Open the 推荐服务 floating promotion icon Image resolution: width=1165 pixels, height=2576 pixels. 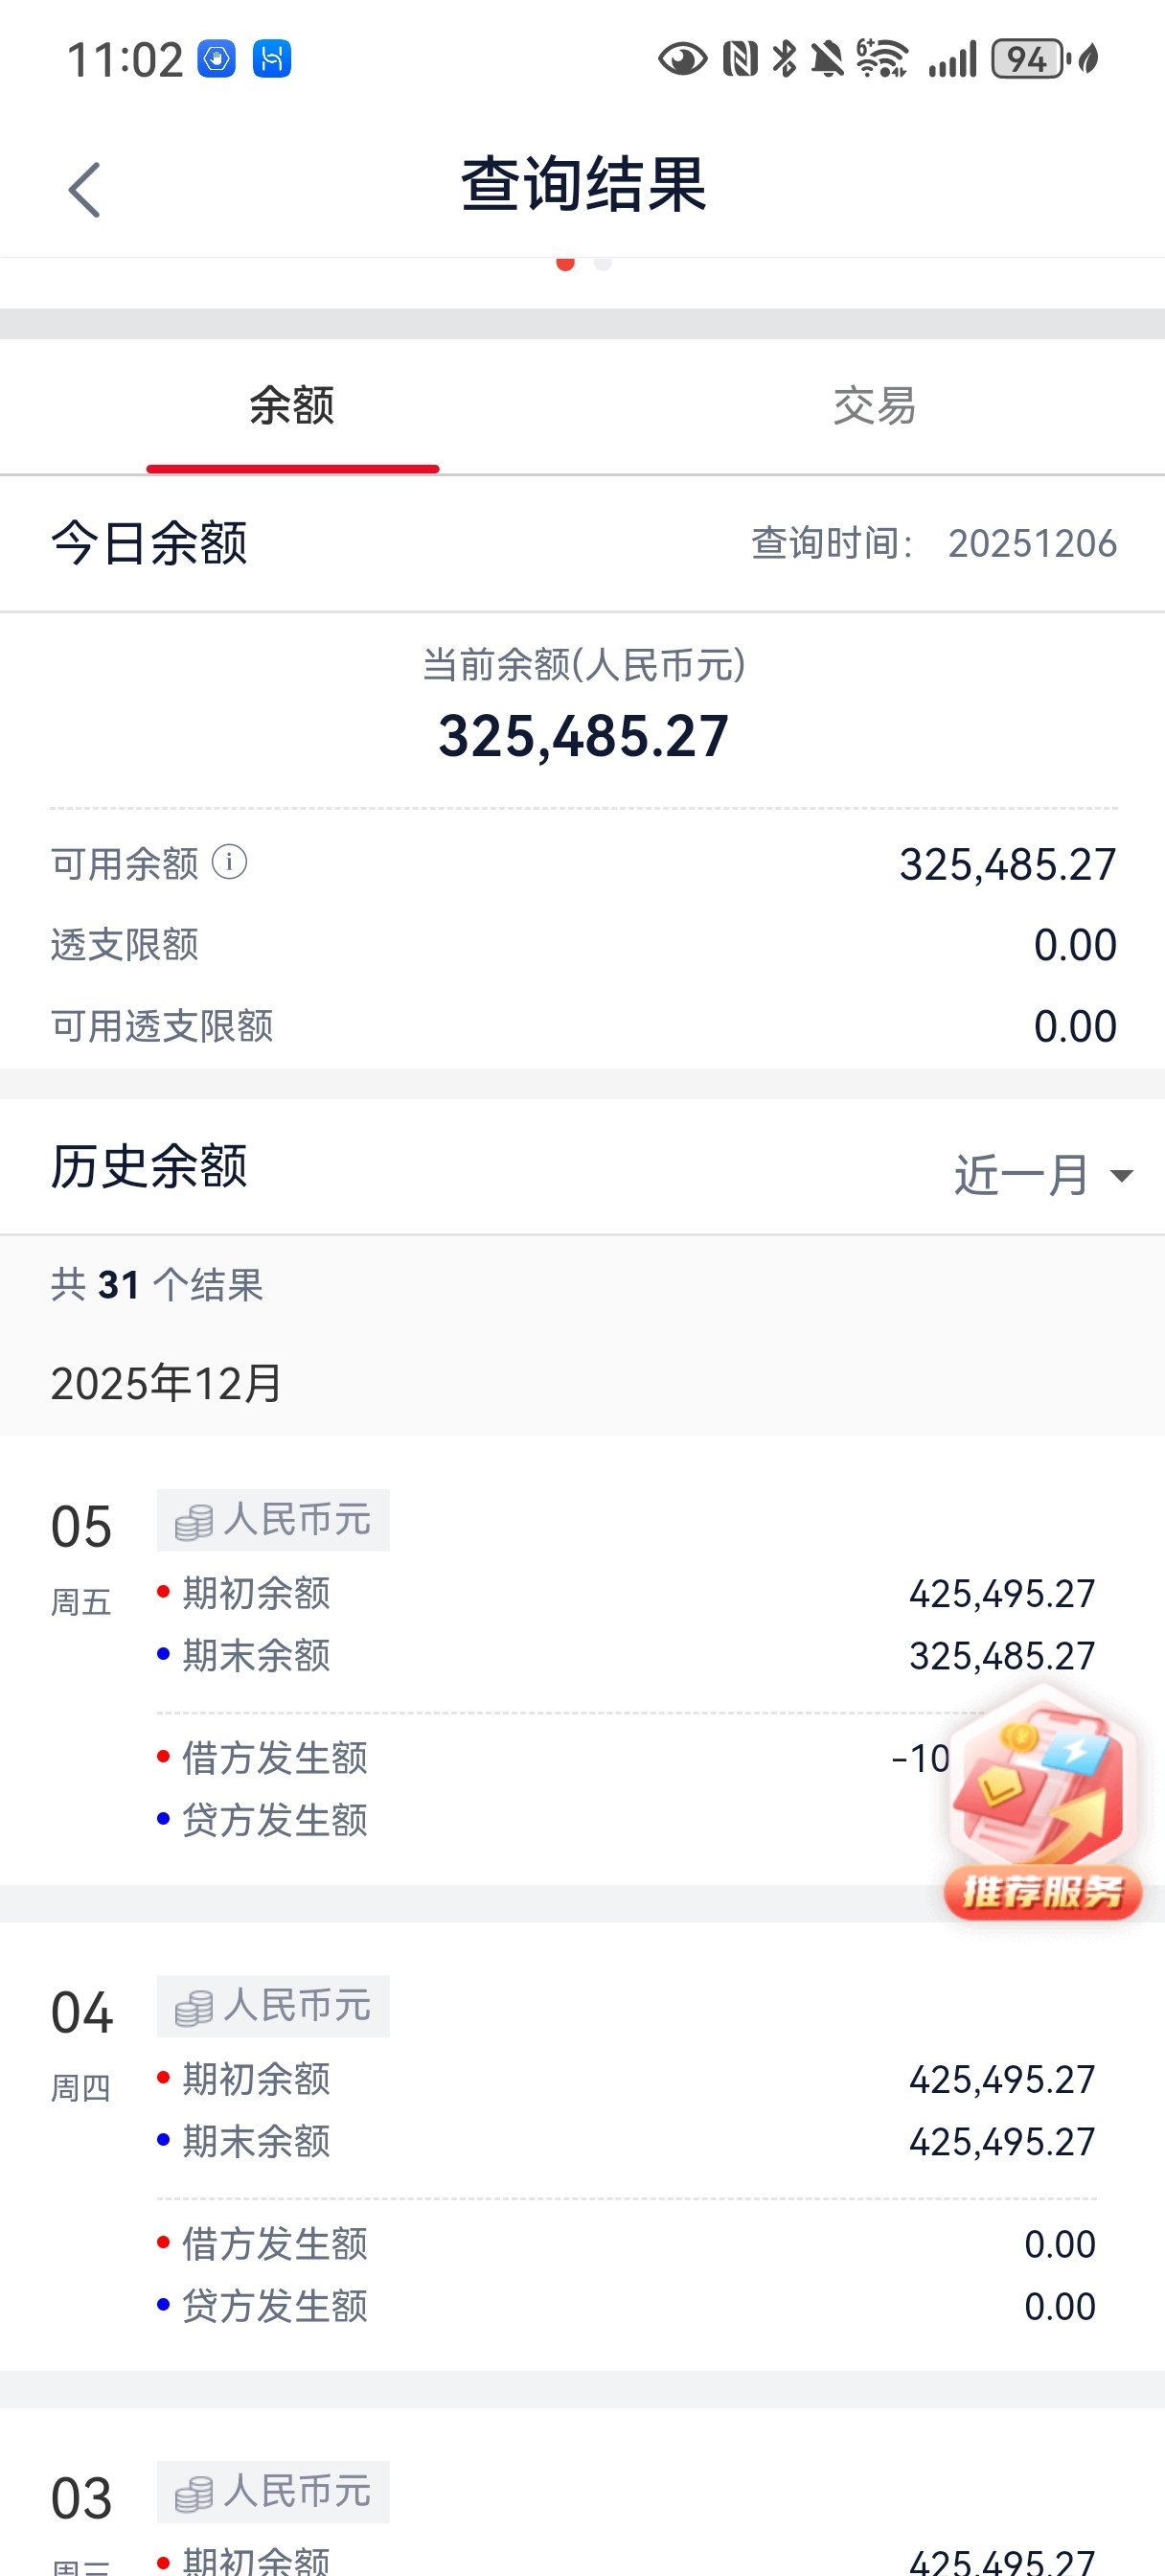pos(1042,1805)
